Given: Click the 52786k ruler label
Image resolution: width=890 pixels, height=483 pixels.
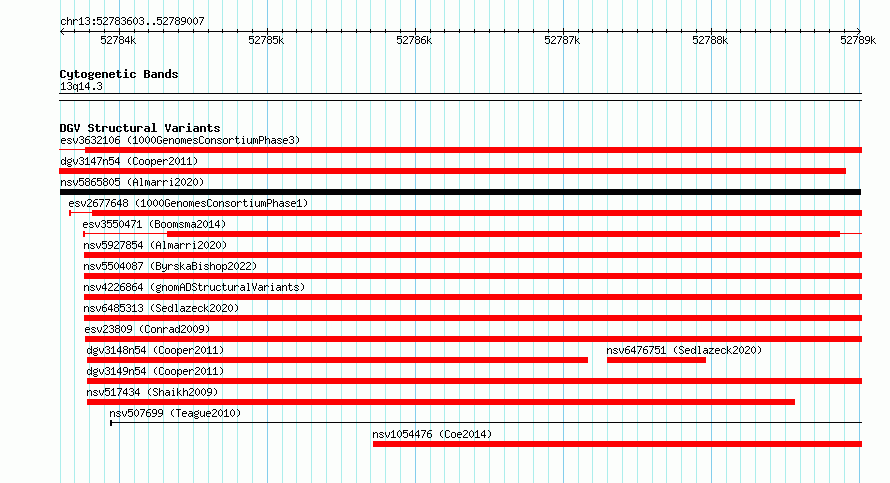Looking at the screenshot, I should [414, 40].
